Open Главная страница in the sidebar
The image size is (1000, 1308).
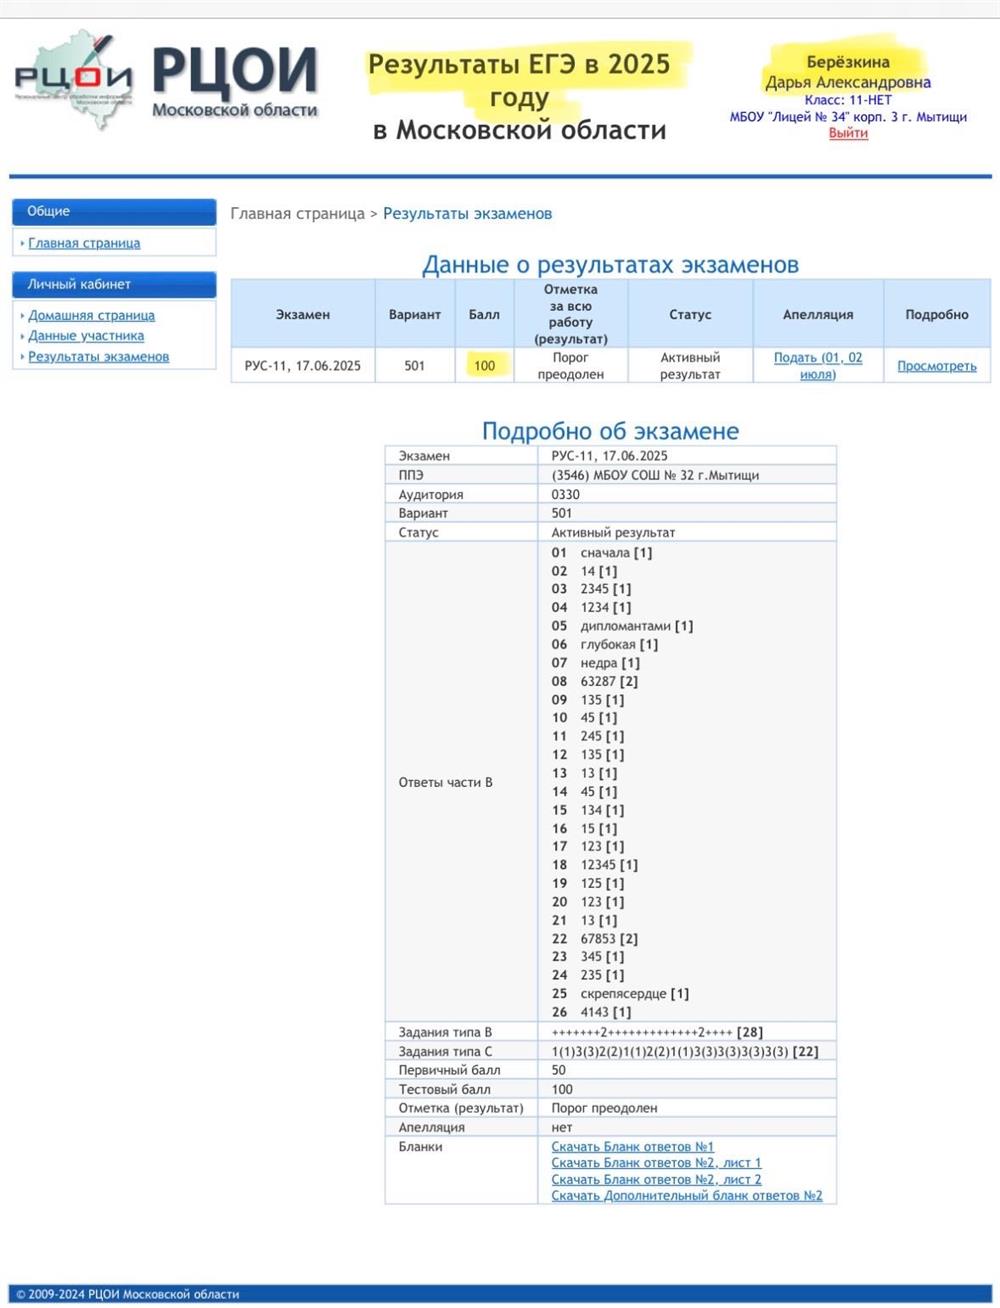(x=84, y=243)
